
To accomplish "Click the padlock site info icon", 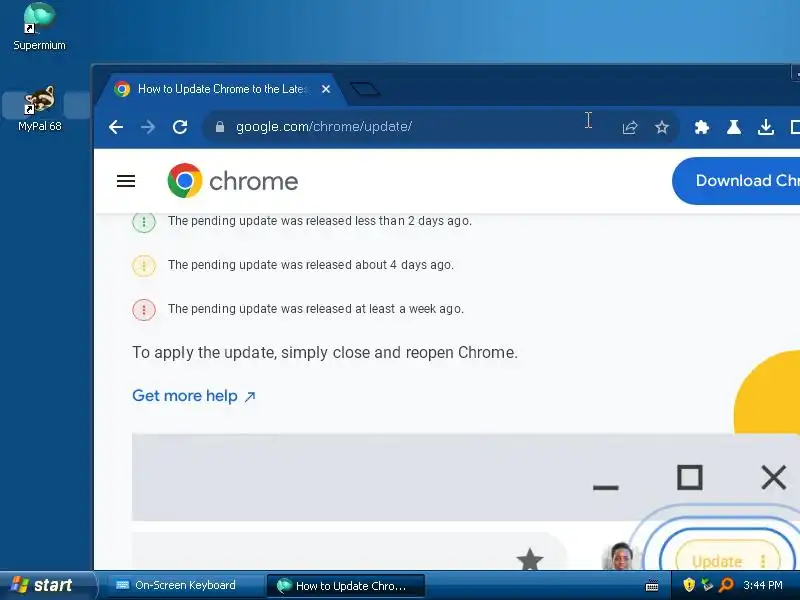I will tap(220, 127).
